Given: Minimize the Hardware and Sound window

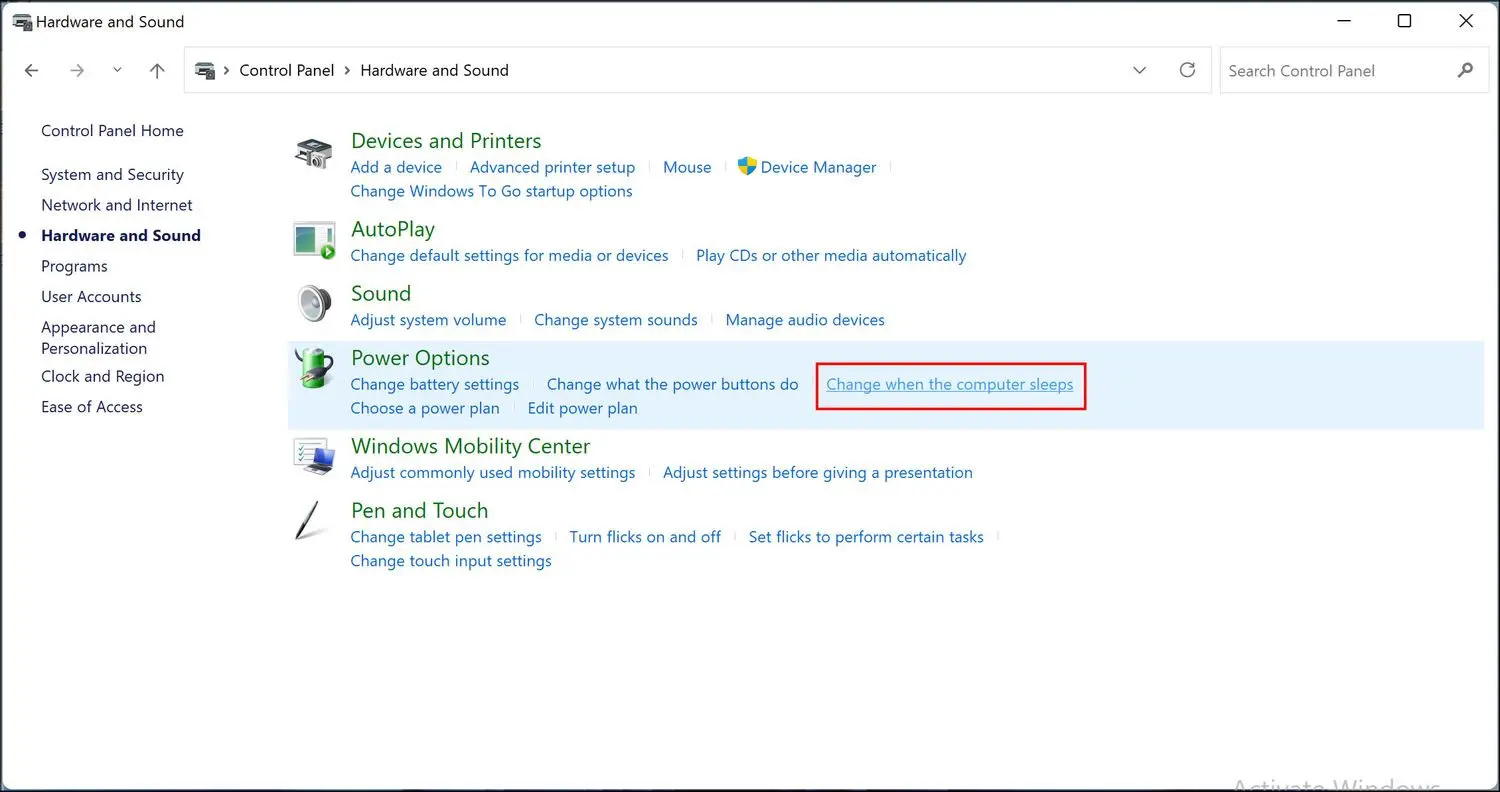Looking at the screenshot, I should click(1342, 21).
